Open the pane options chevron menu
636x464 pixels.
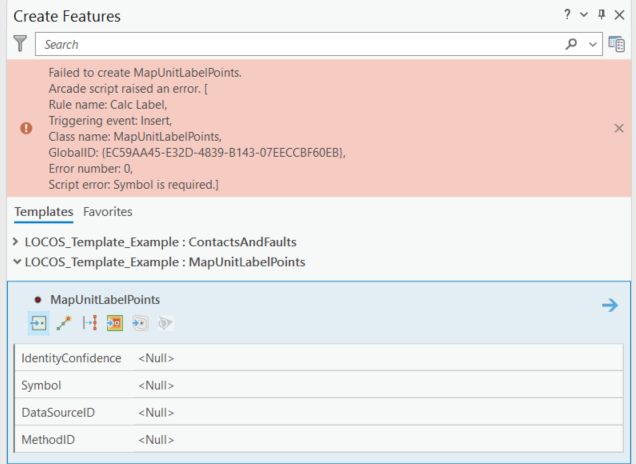[584, 15]
